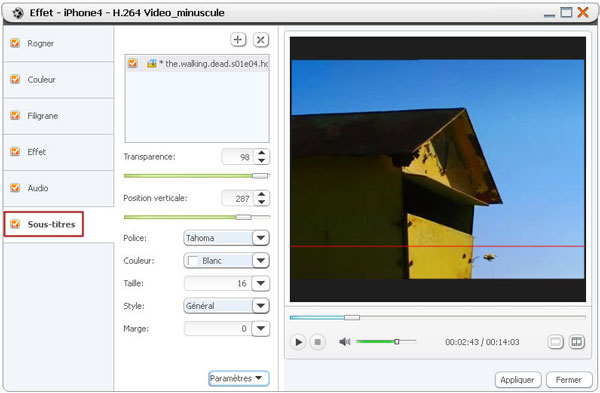
Task: Click the green volume slider
Action: coord(386,341)
